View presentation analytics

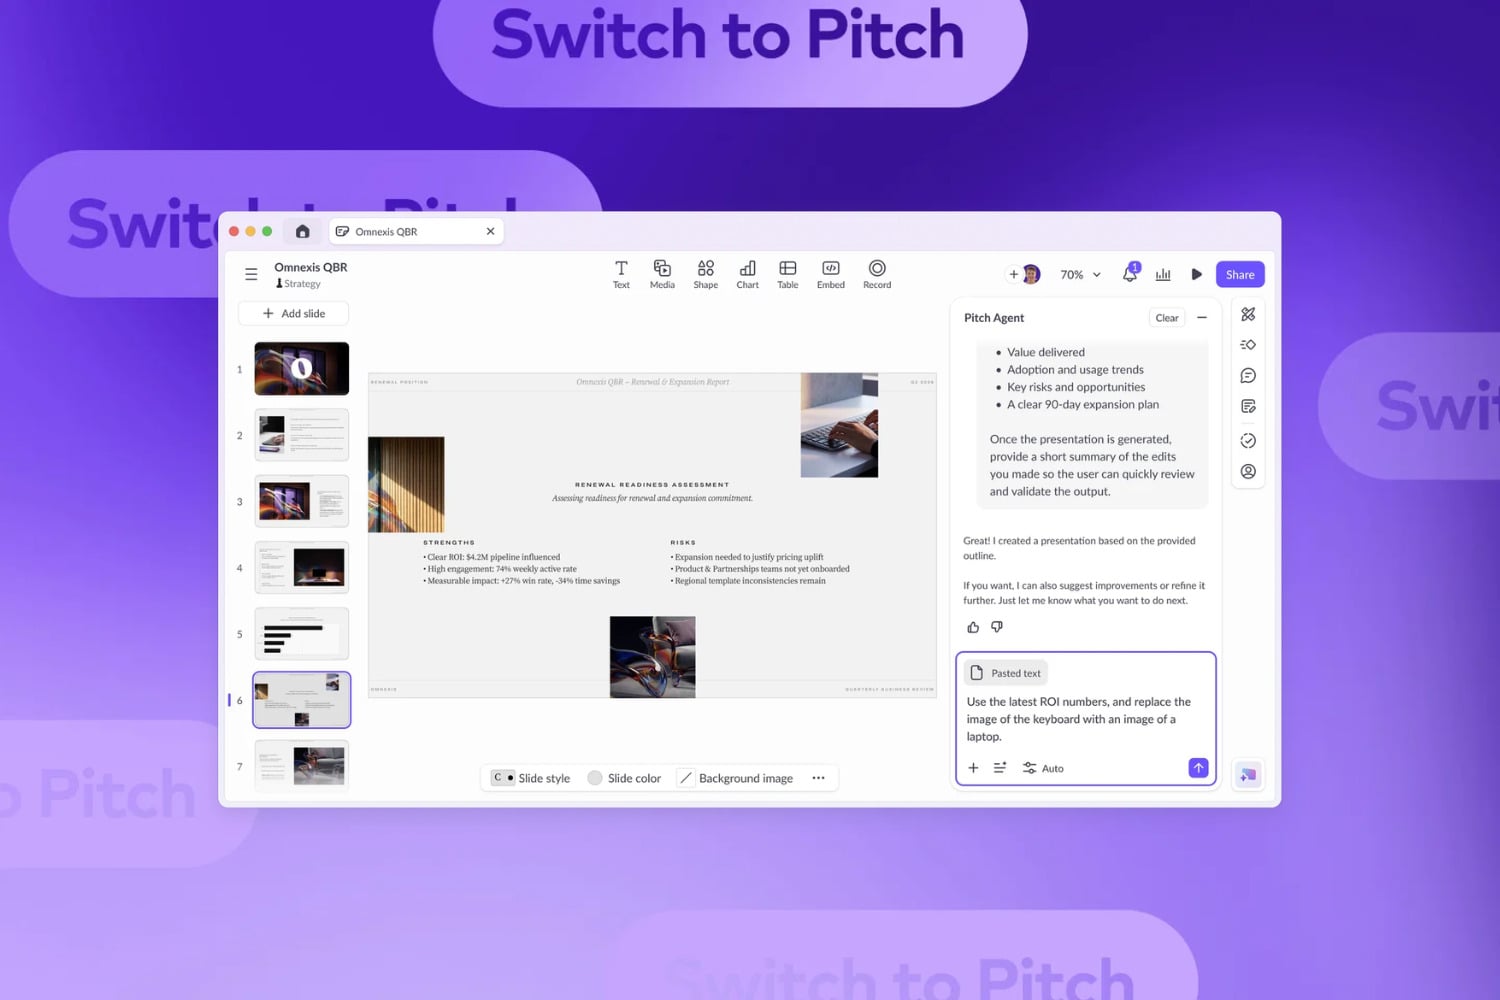pos(1163,274)
